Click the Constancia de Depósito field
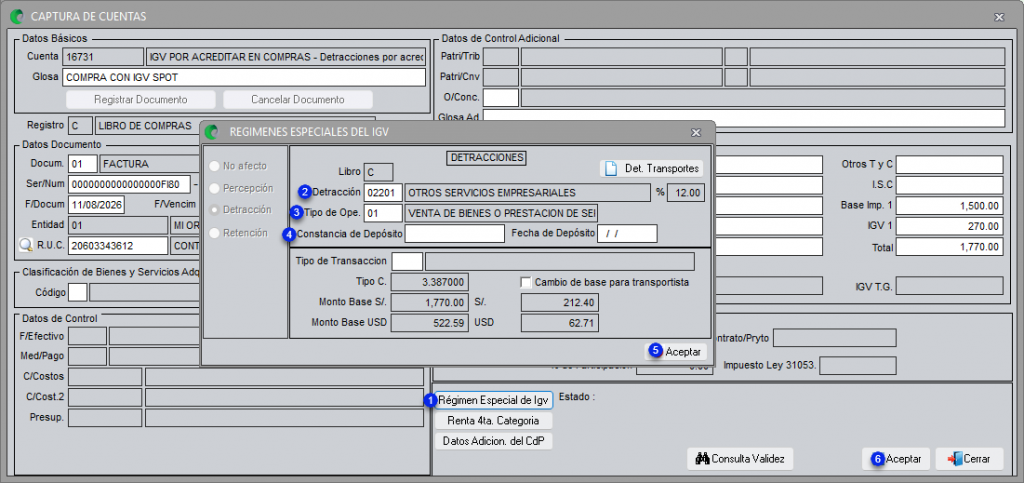 pyautogui.click(x=455, y=234)
